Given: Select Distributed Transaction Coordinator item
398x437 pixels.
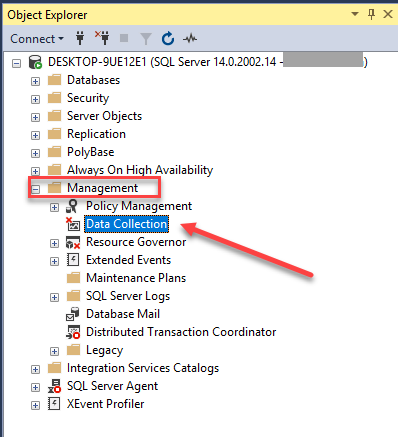Looking at the screenshot, I should 181,332.
